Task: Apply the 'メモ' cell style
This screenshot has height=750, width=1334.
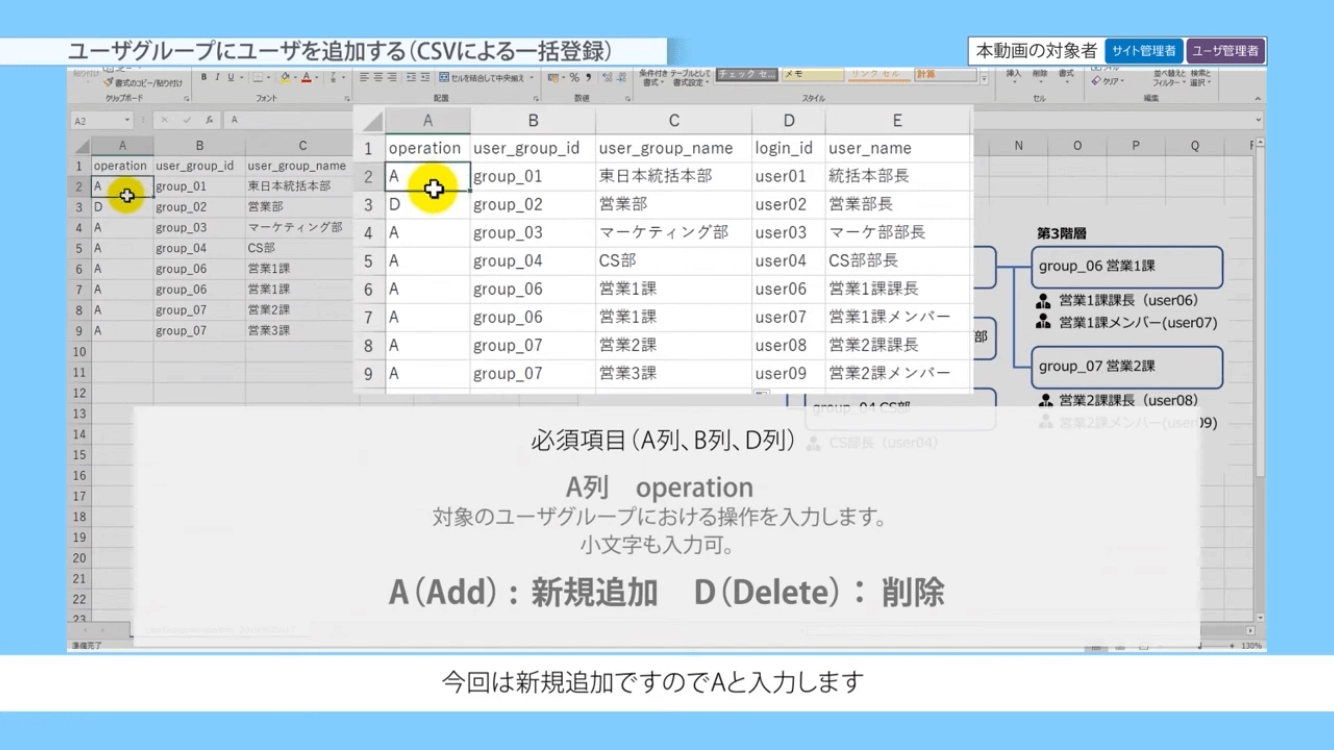Action: (x=812, y=74)
